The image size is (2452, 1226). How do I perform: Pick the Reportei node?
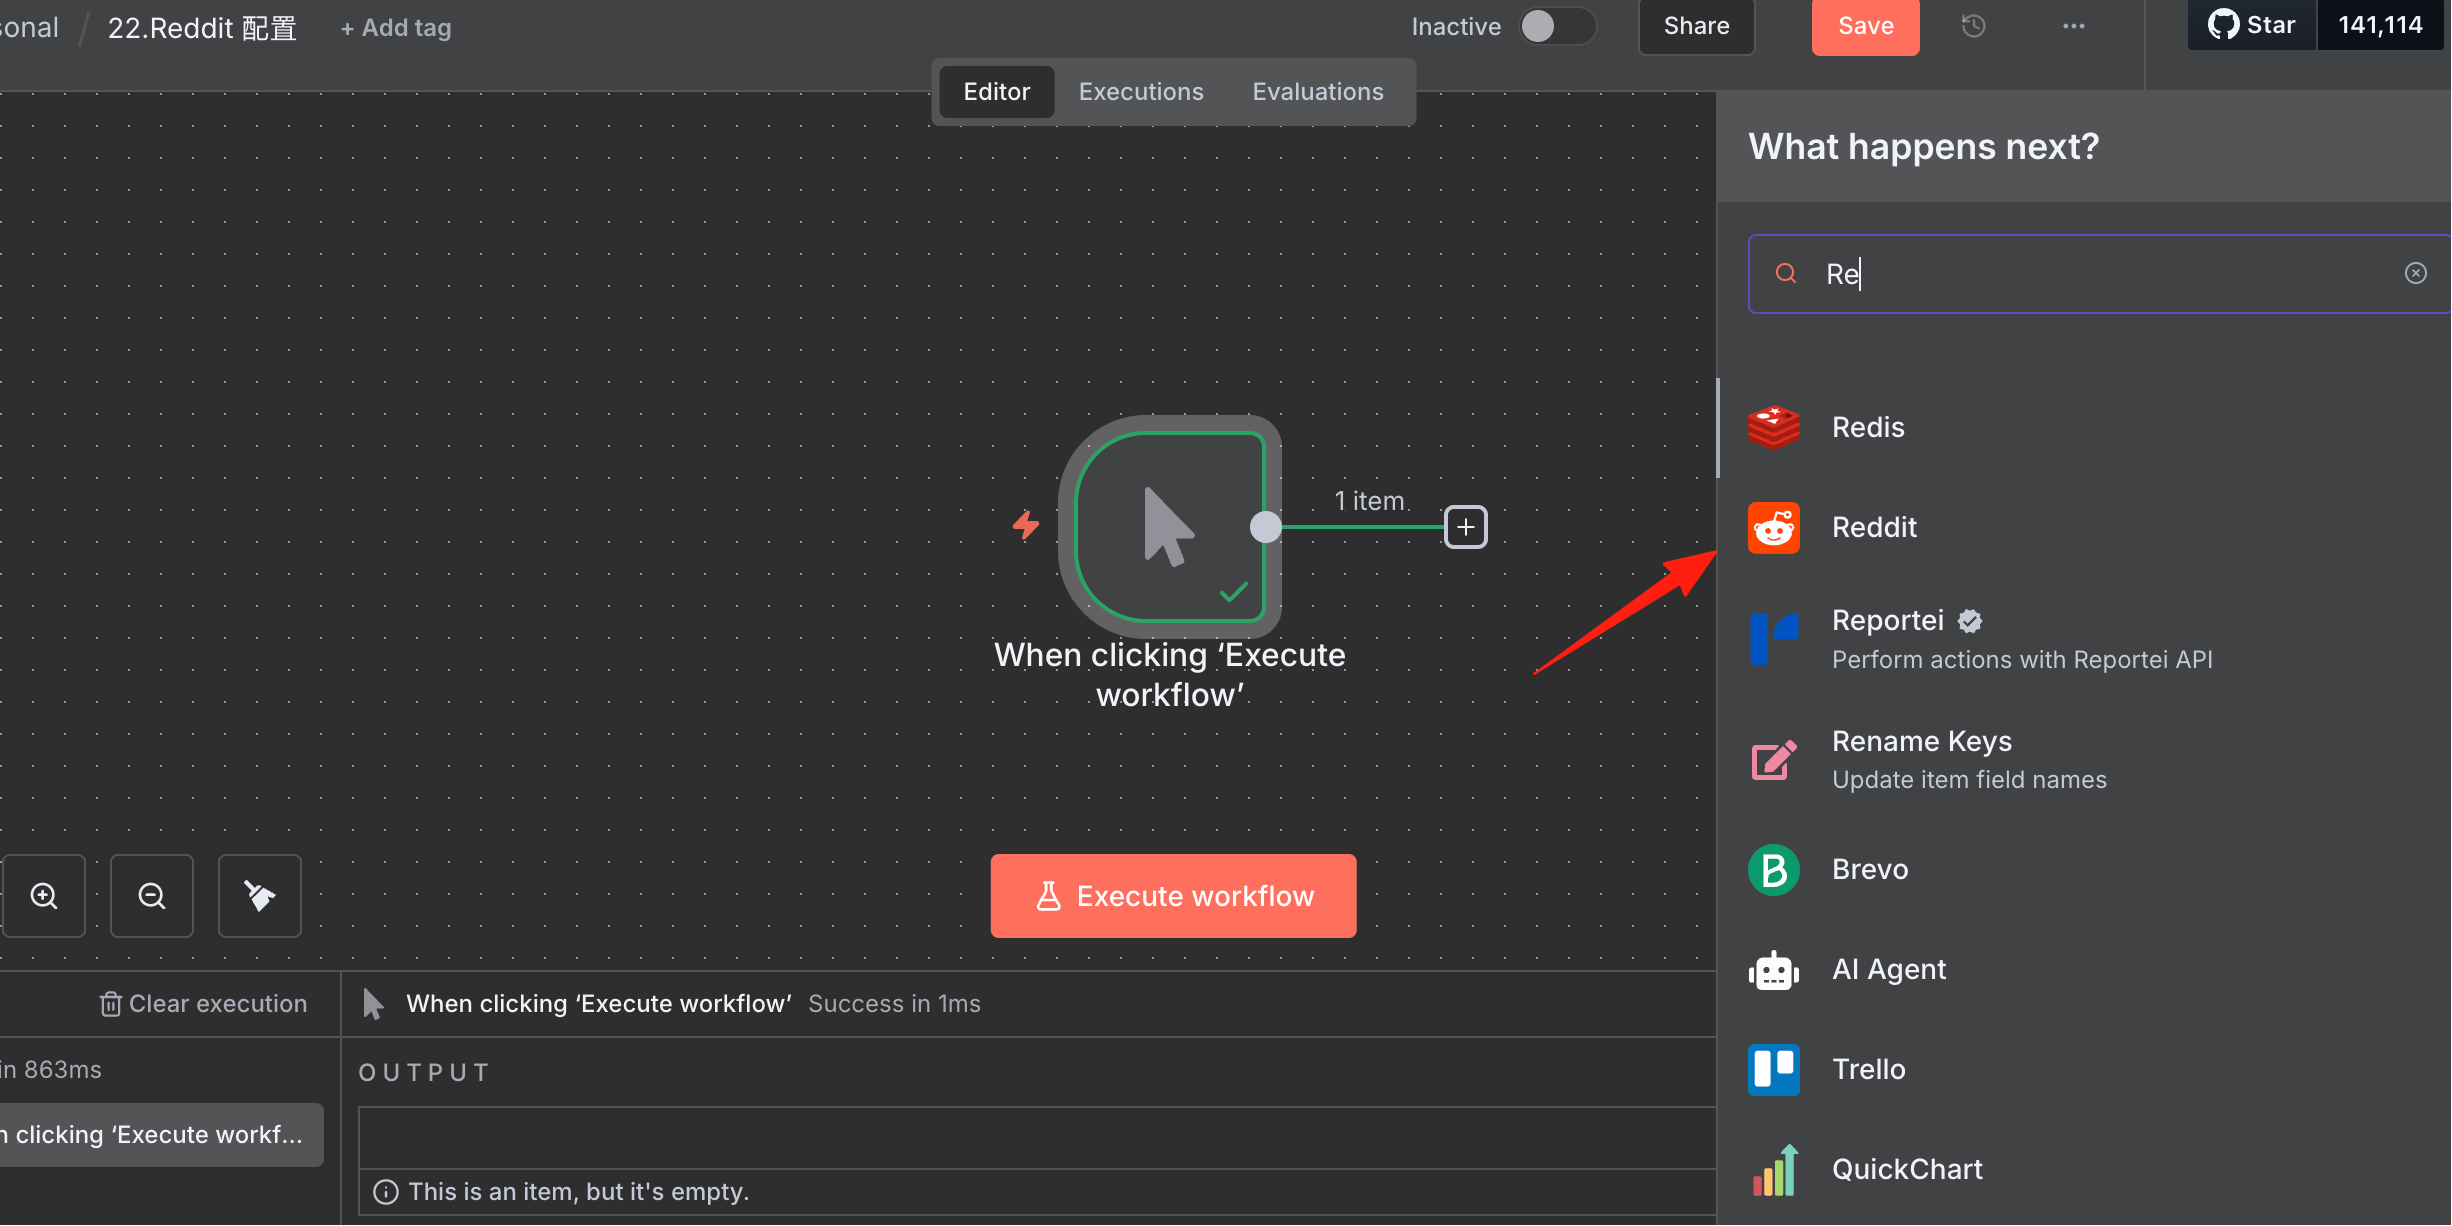[2085, 639]
